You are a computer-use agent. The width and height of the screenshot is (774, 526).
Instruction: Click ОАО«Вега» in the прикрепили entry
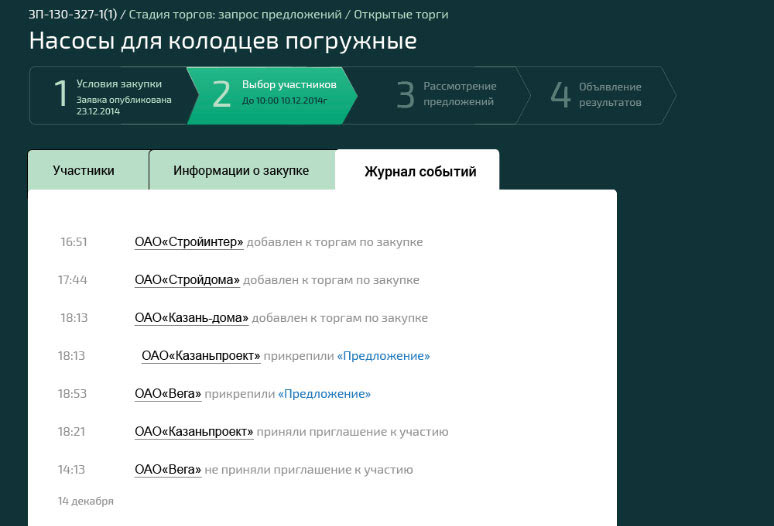pos(168,394)
